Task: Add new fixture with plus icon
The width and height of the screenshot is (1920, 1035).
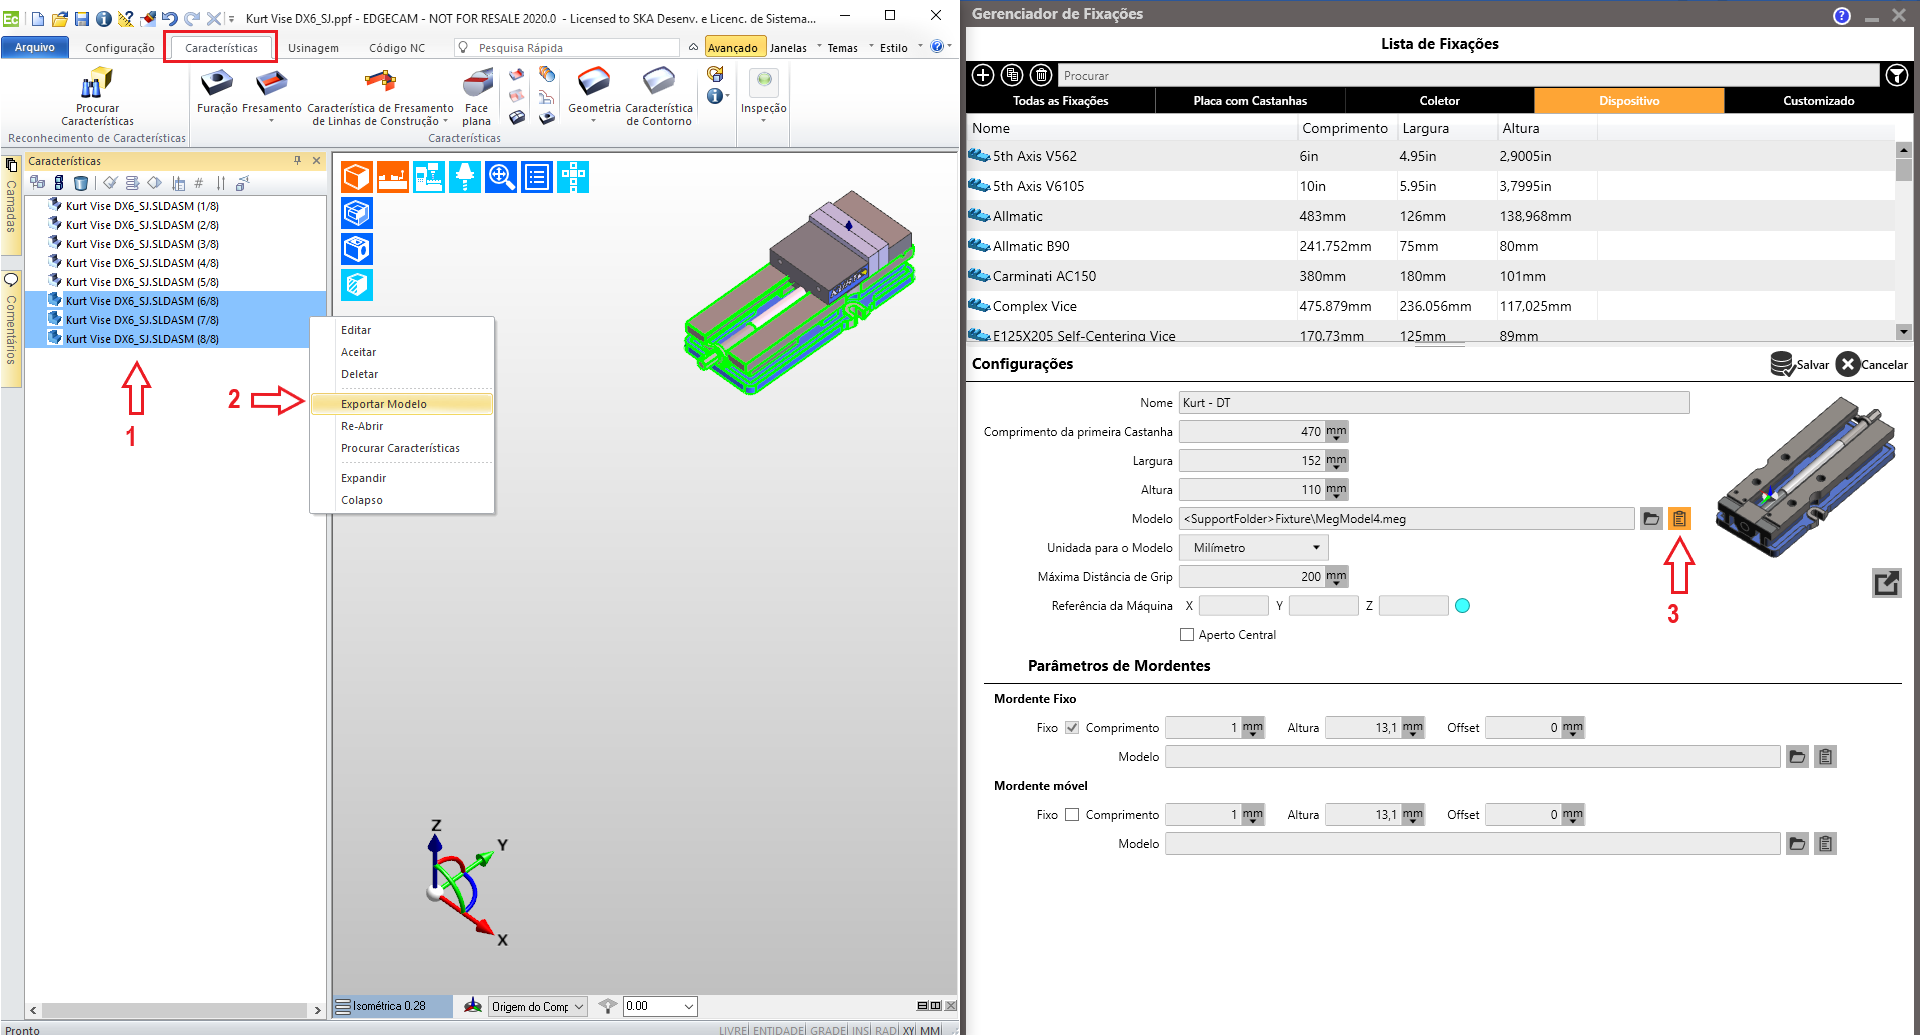Action: (x=983, y=75)
